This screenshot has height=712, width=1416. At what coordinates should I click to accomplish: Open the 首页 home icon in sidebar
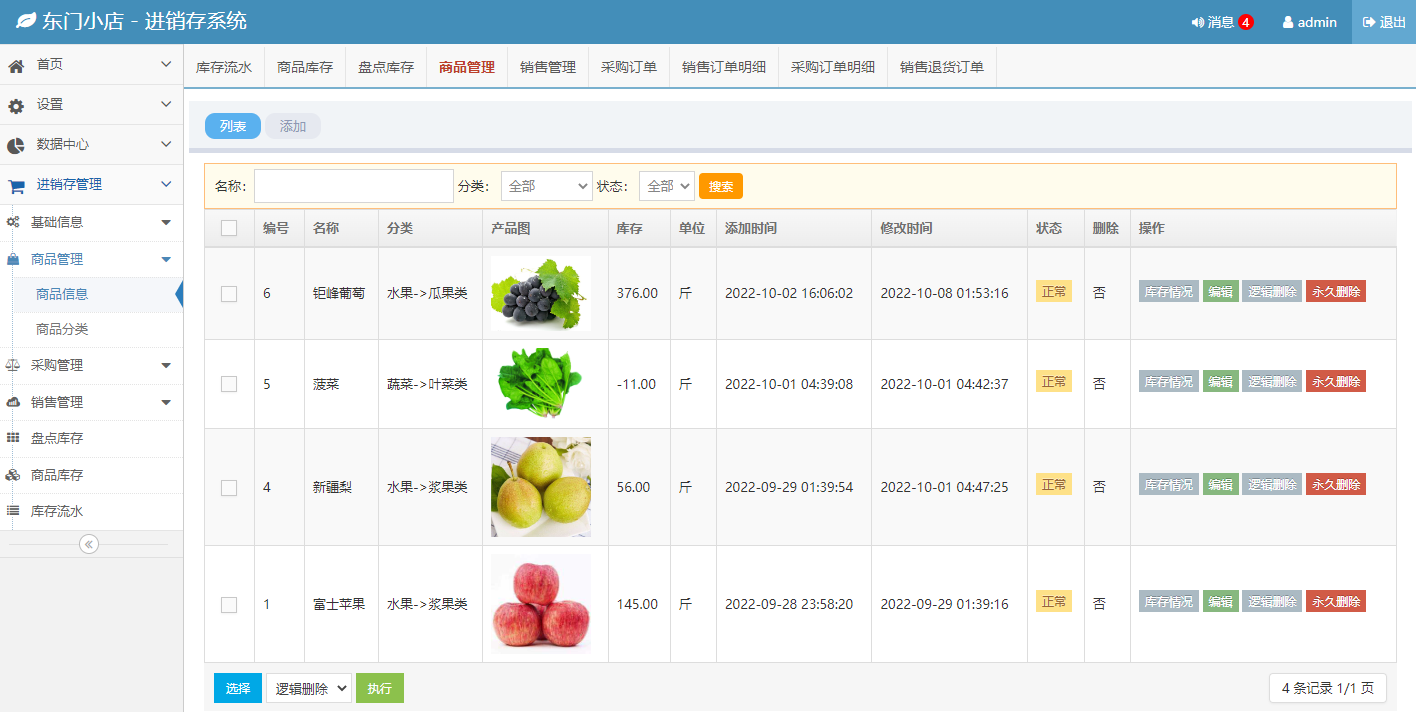pyautogui.click(x=14, y=64)
